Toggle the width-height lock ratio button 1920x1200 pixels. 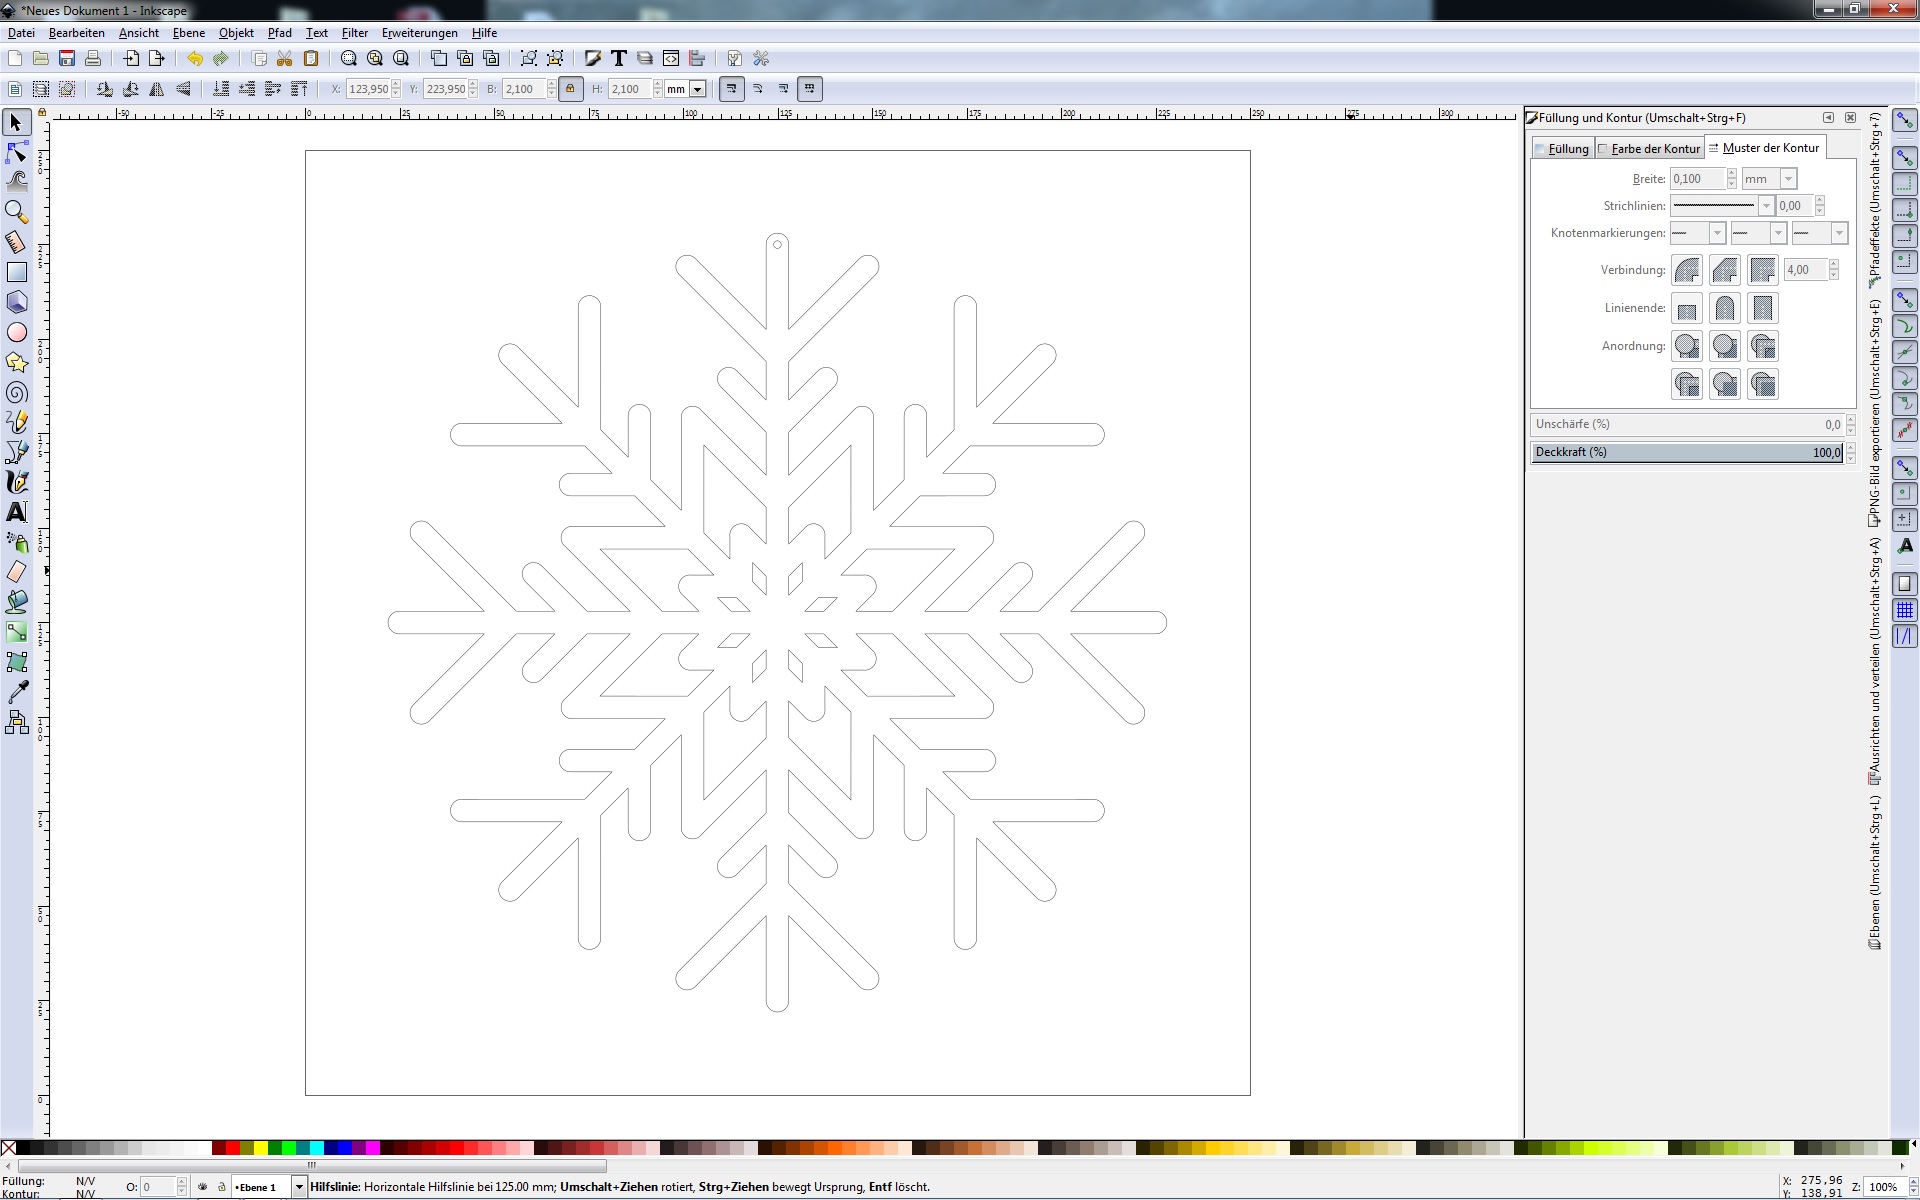coord(570,89)
